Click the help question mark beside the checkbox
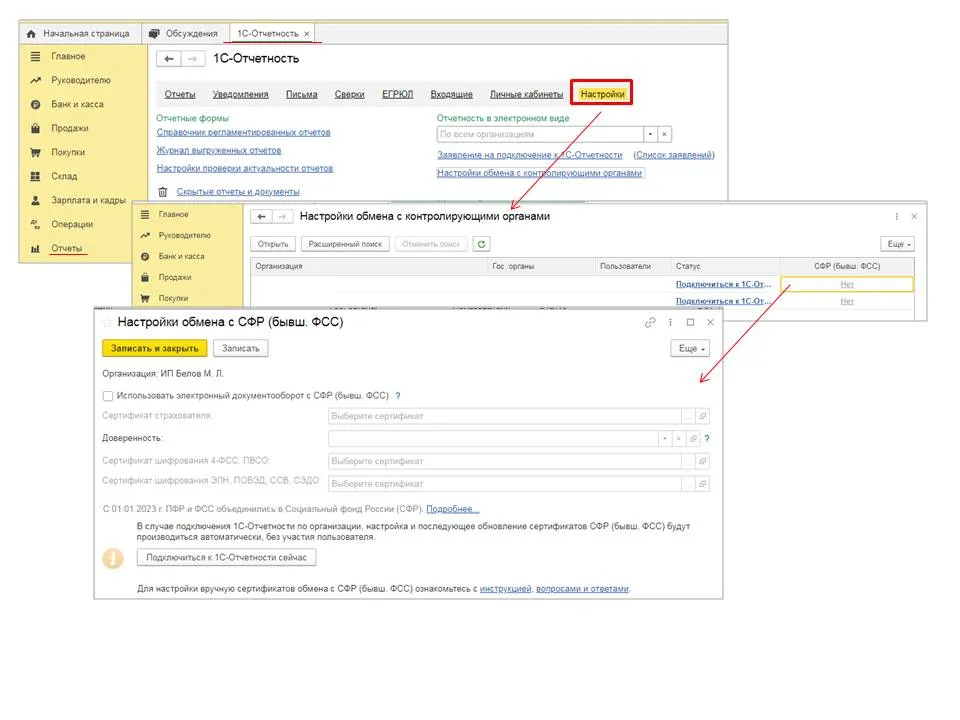960x720 pixels. pos(398,396)
